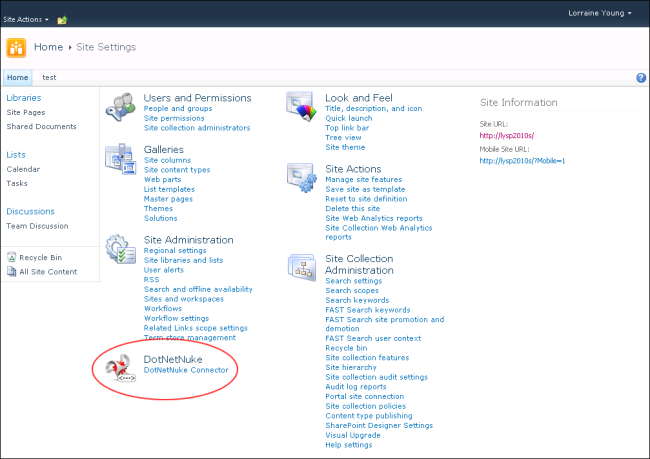Click the navigate up folder icon
The image size is (650, 459).
click(x=62, y=20)
